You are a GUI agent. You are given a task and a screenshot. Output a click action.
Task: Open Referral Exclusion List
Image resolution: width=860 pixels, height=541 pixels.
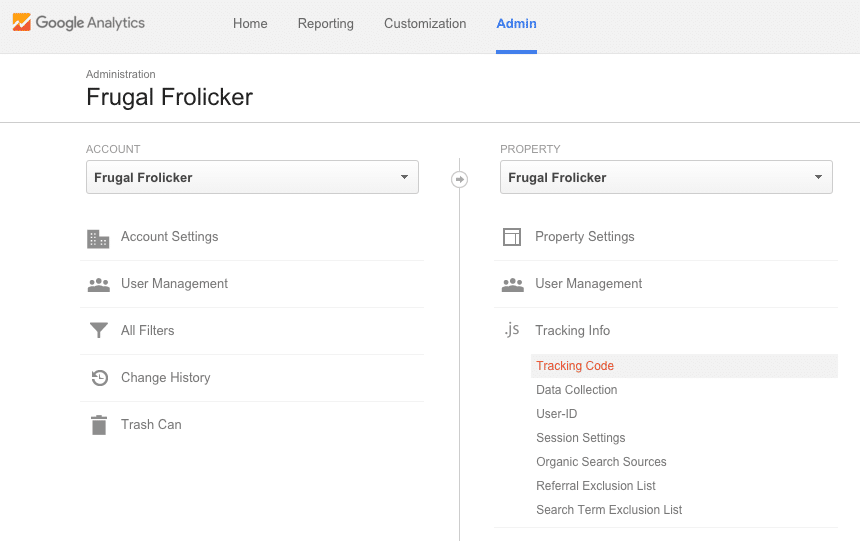(x=596, y=486)
